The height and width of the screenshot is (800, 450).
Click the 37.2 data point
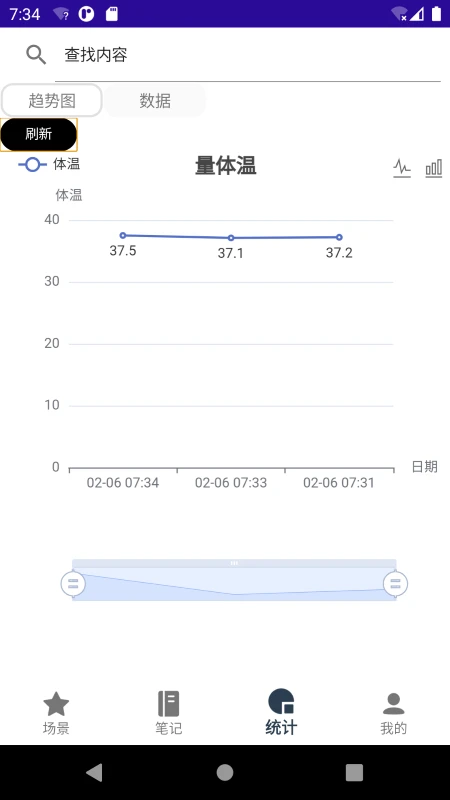point(339,237)
